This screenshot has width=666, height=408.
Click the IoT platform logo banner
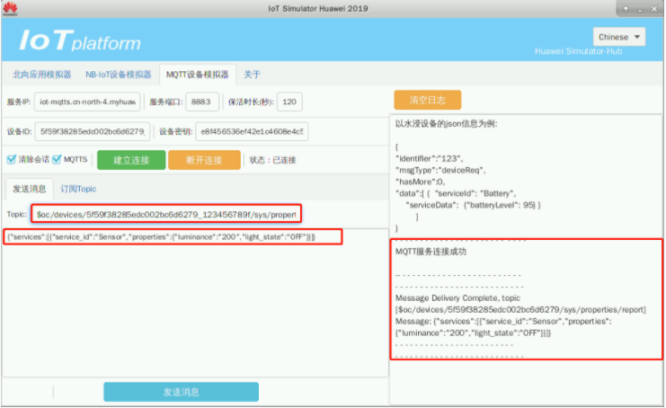80,41
